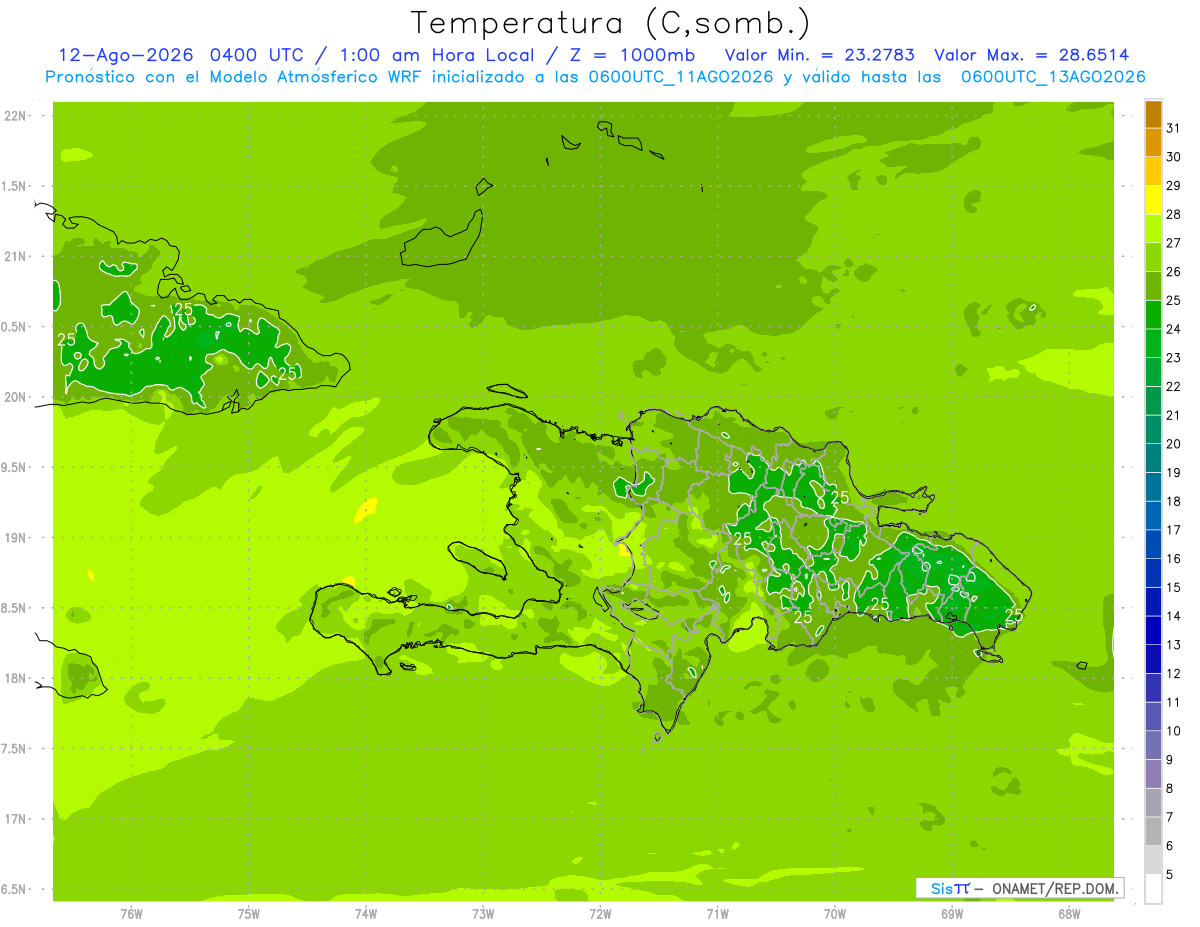Click the valid-until time "0600UTC_13AGO2026"
The width and height of the screenshot is (1200, 927).
click(1053, 77)
